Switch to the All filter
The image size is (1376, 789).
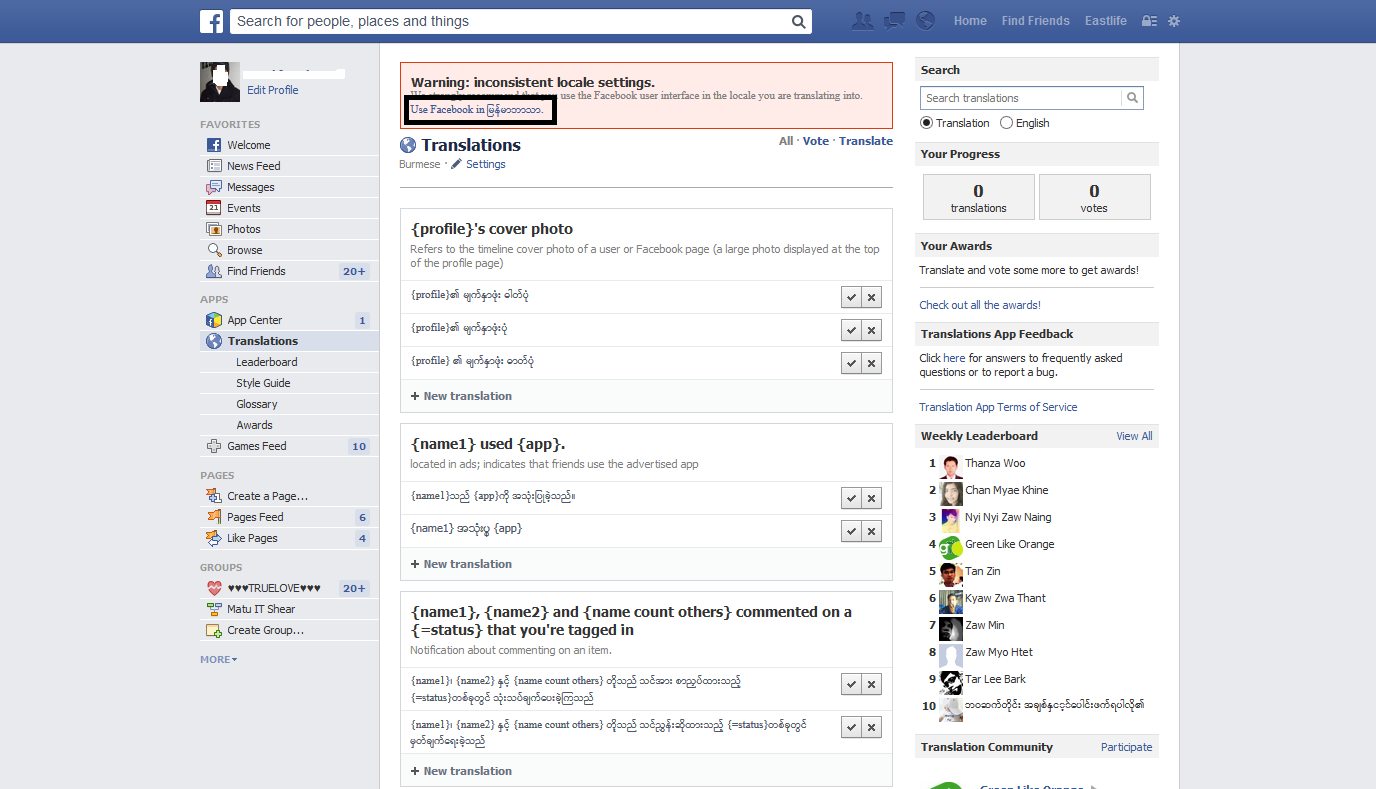click(786, 141)
